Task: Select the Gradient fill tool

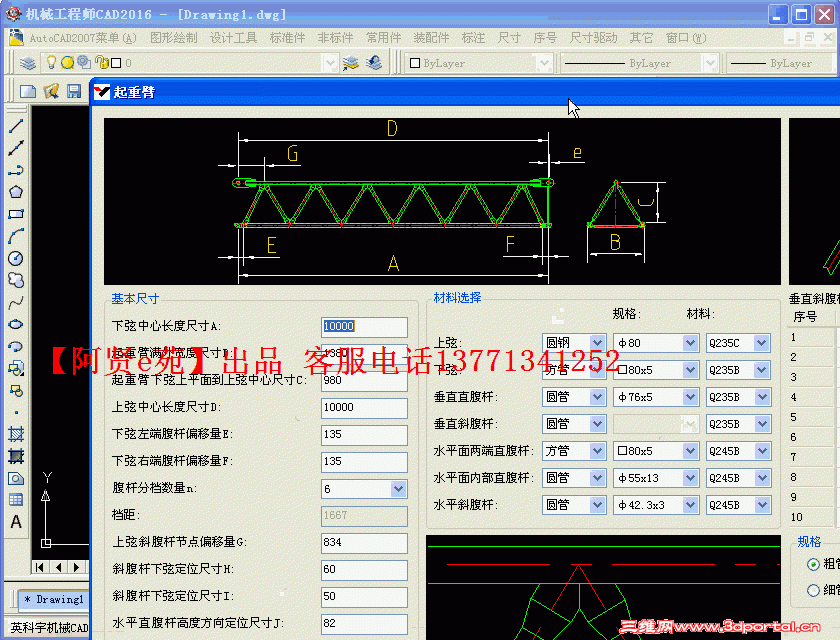Action: [16, 456]
